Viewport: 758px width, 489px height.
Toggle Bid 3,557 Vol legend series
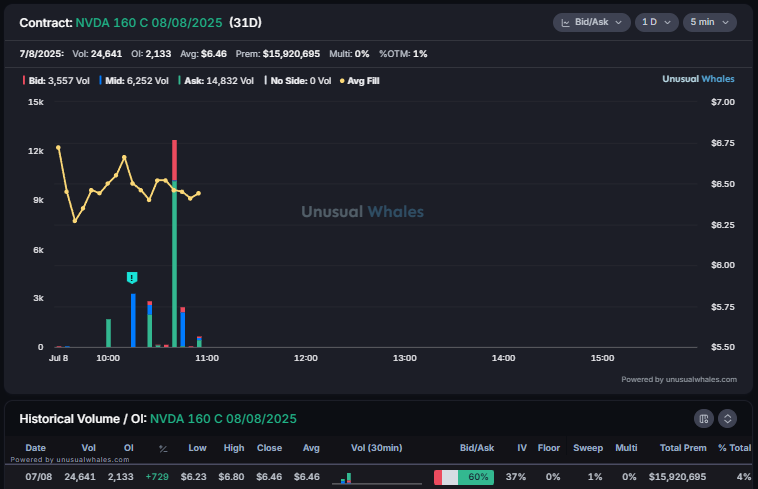pos(56,81)
